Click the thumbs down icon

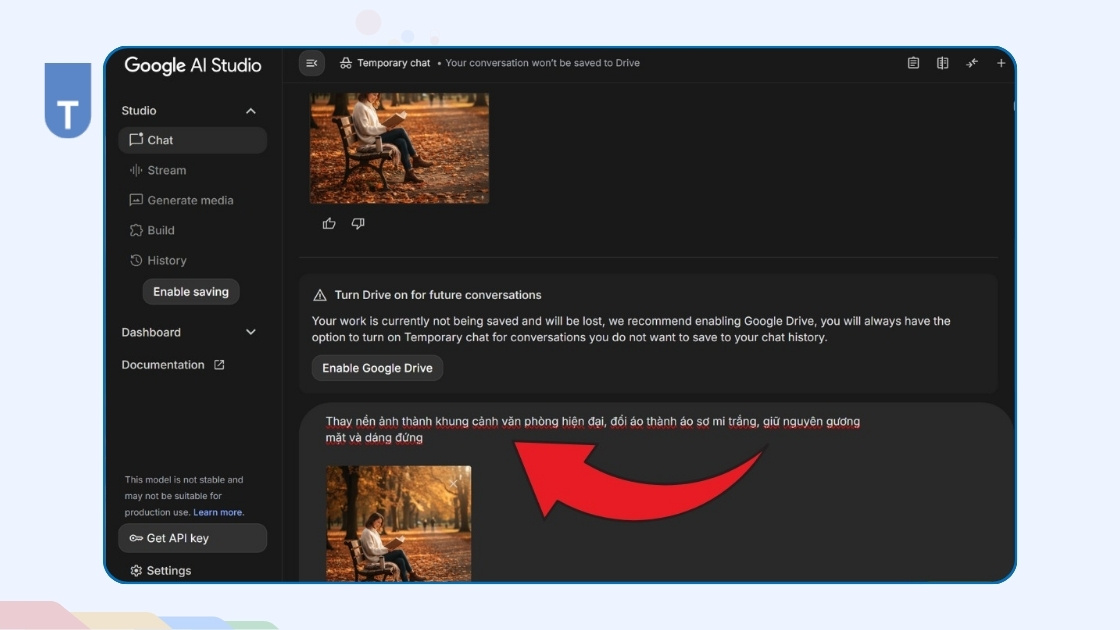[x=358, y=224]
